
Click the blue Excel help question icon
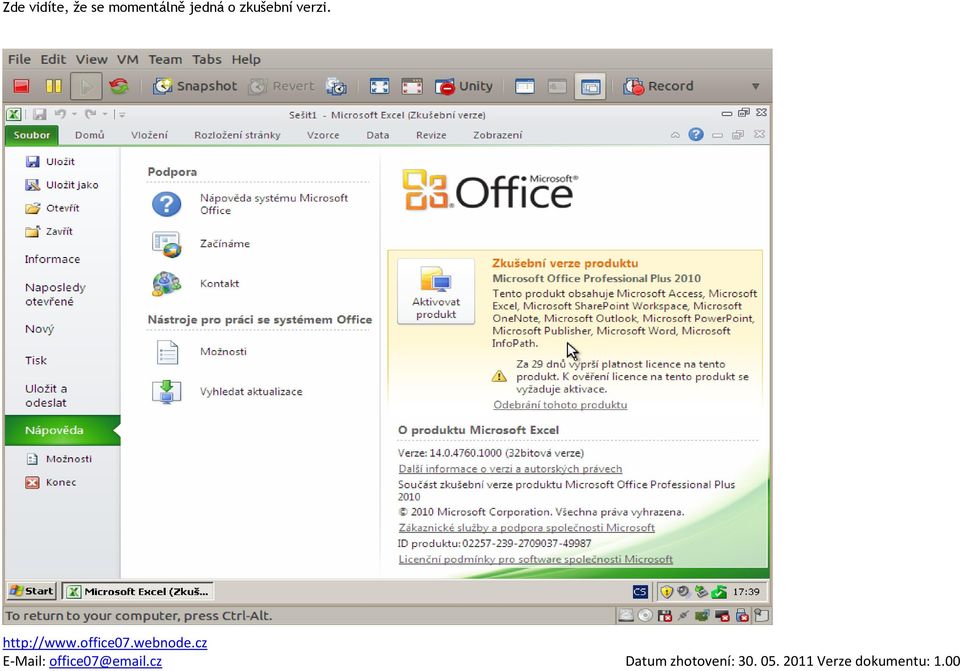pyautogui.click(x=696, y=135)
